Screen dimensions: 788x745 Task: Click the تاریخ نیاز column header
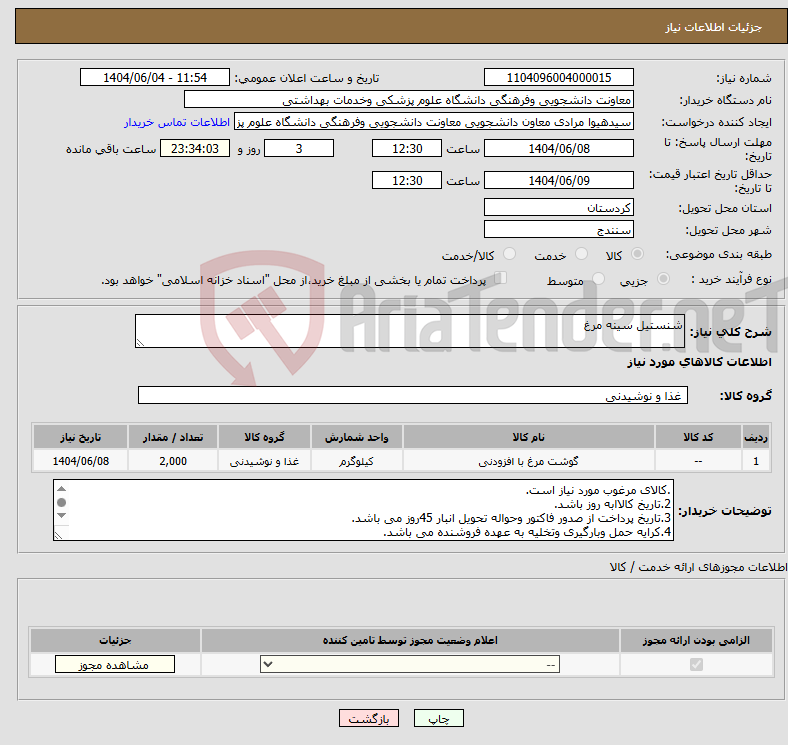pos(80,437)
